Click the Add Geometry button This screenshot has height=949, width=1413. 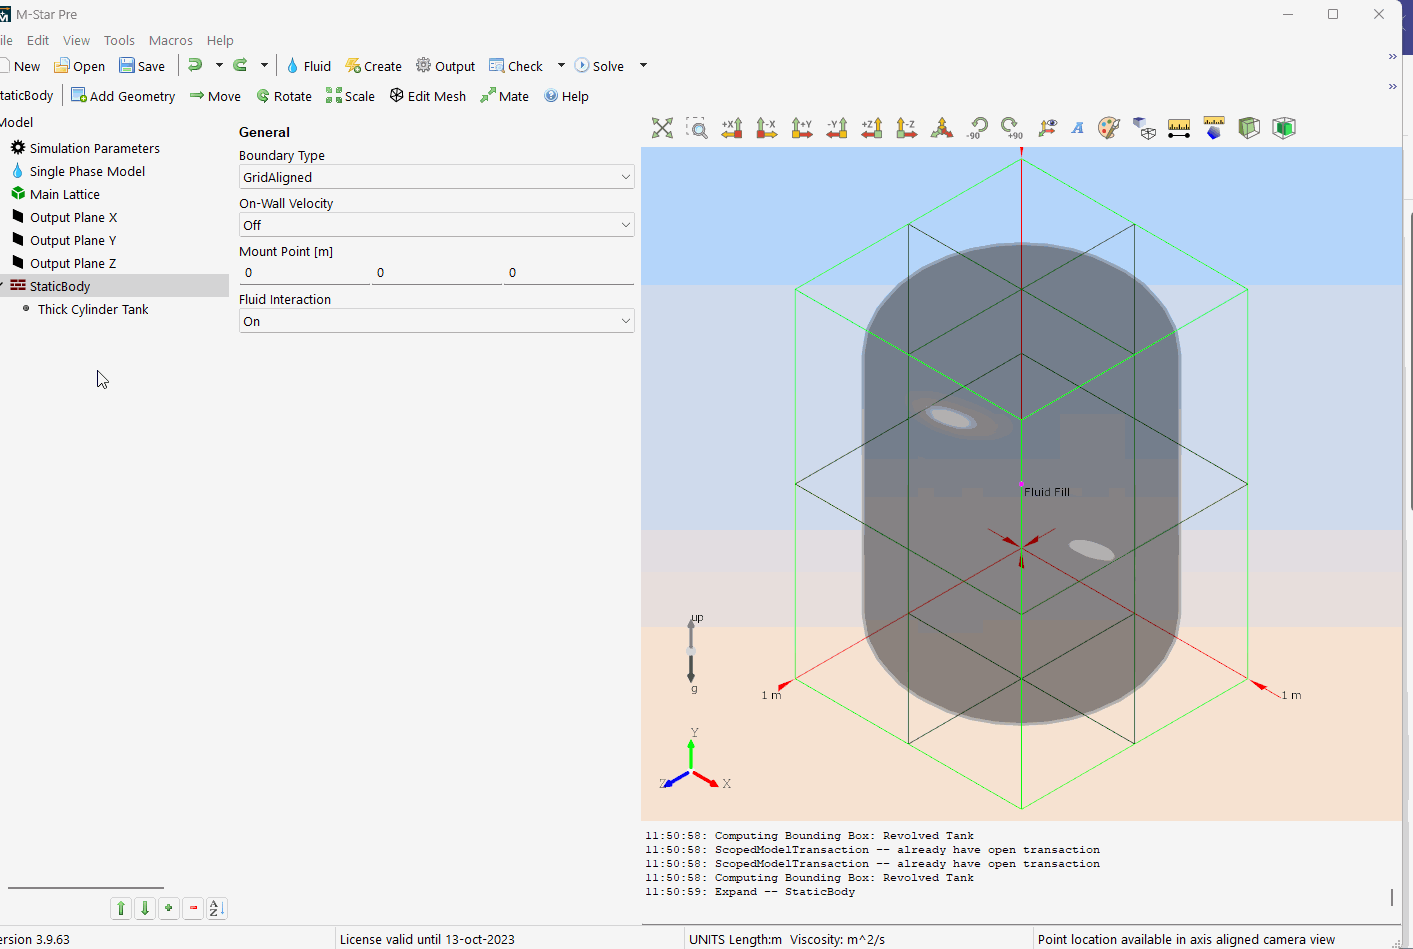(122, 96)
